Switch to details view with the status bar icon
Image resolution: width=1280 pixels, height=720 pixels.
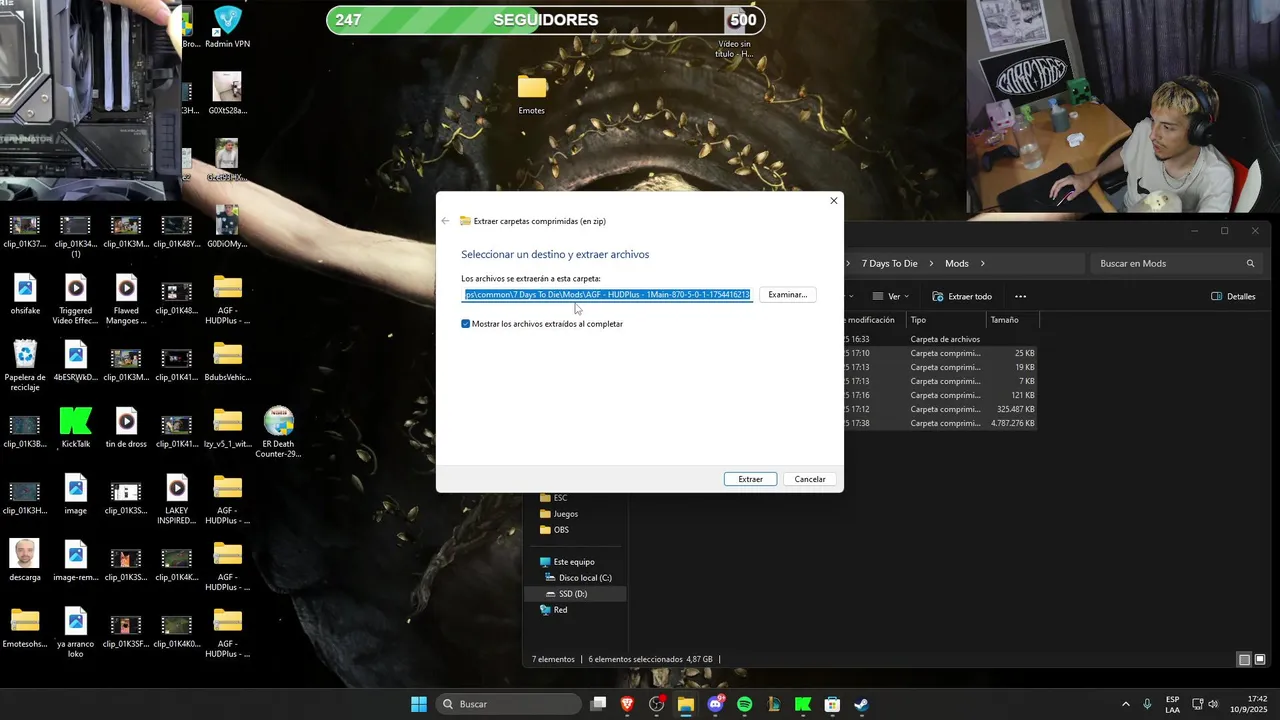[1244, 660]
